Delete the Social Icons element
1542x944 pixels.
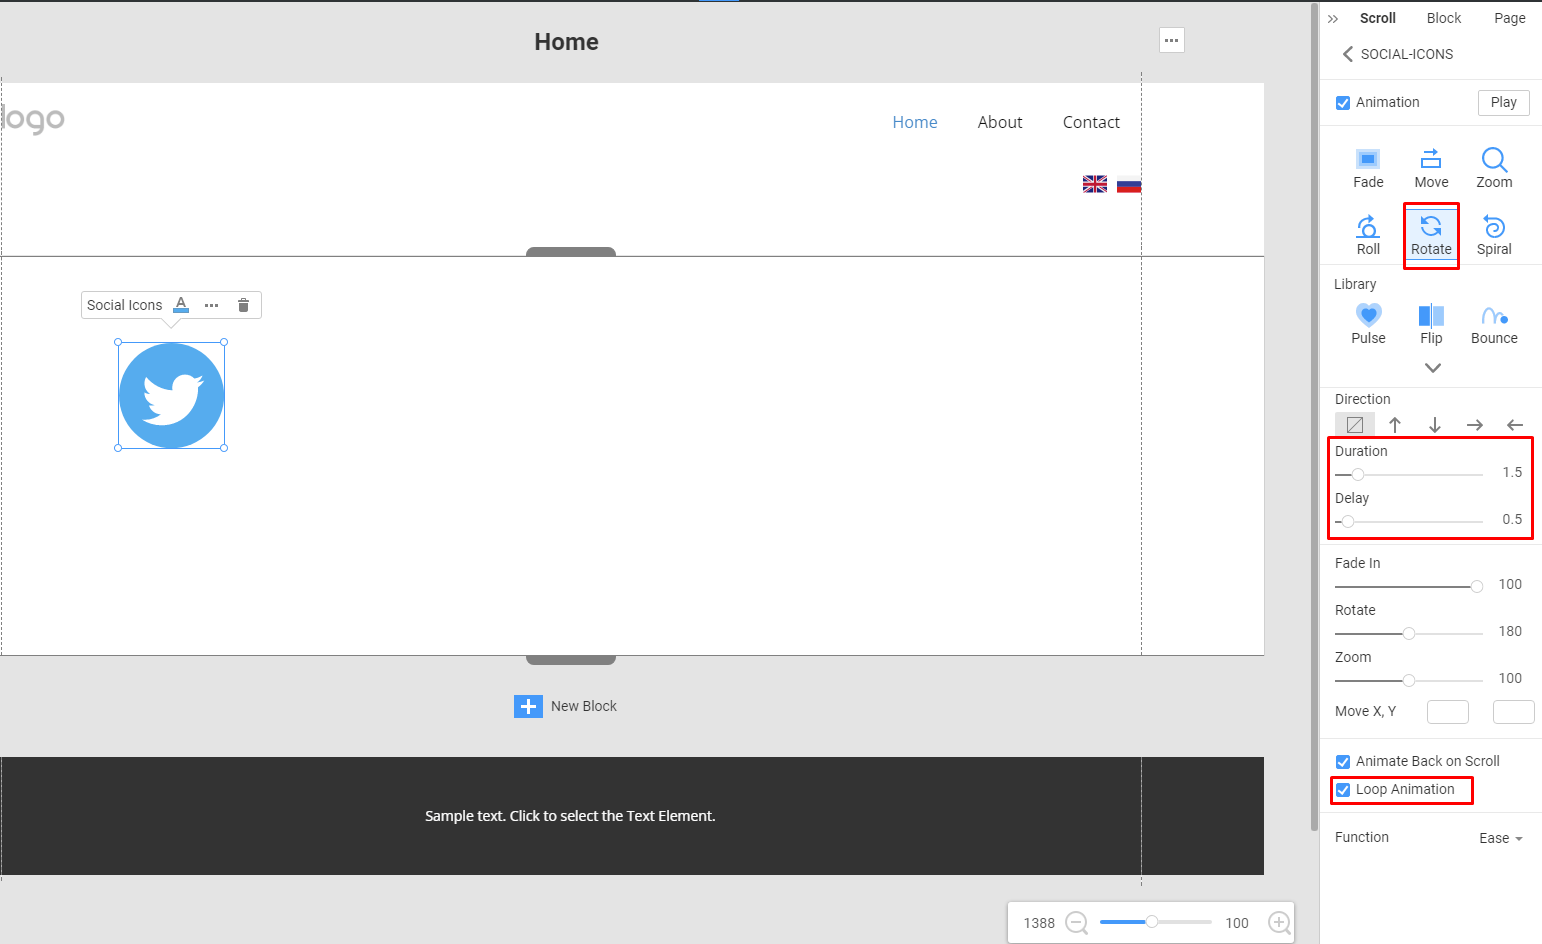(x=243, y=305)
